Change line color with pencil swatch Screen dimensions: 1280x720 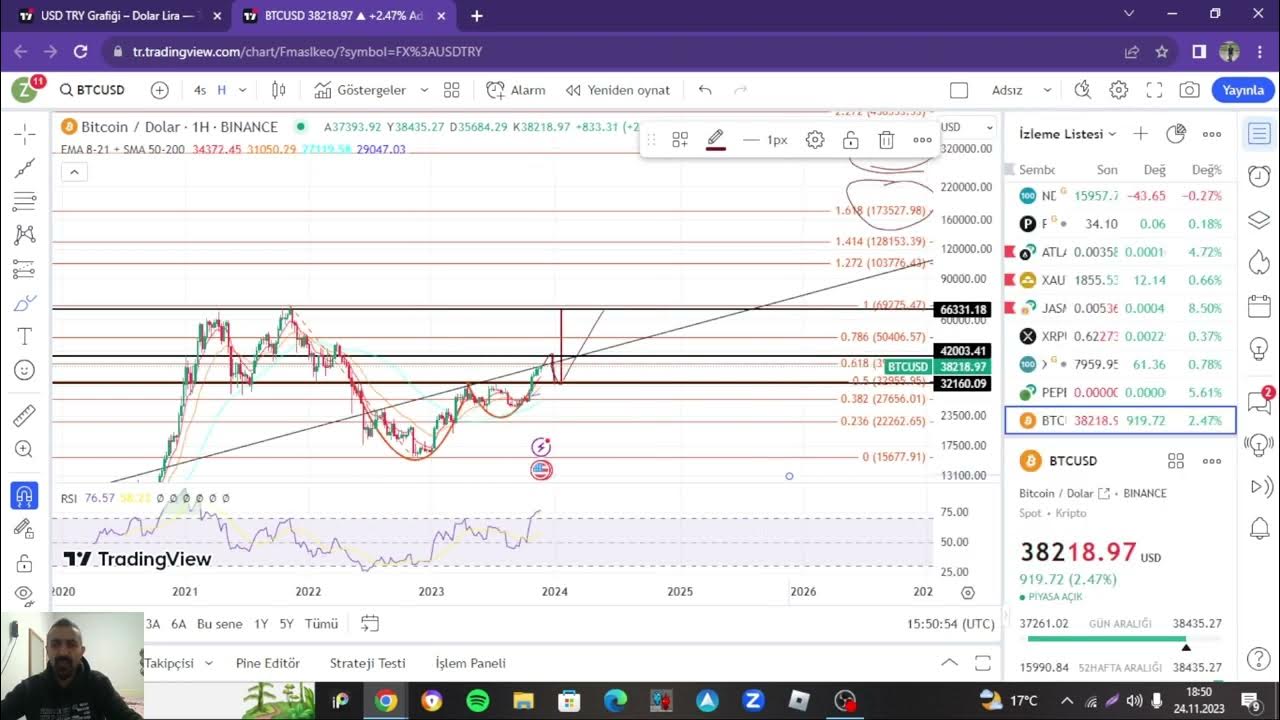pyautogui.click(x=716, y=140)
